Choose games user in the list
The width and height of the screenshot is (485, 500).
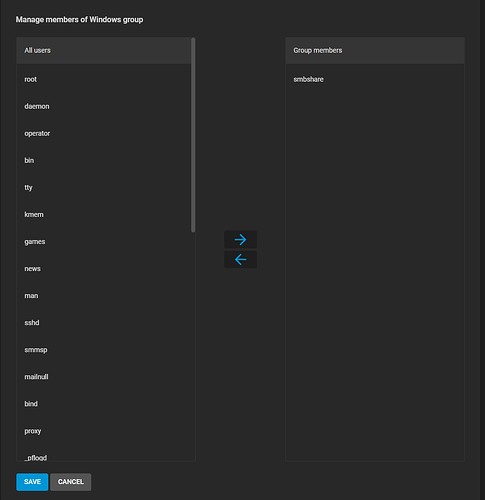pyautogui.click(x=104, y=242)
